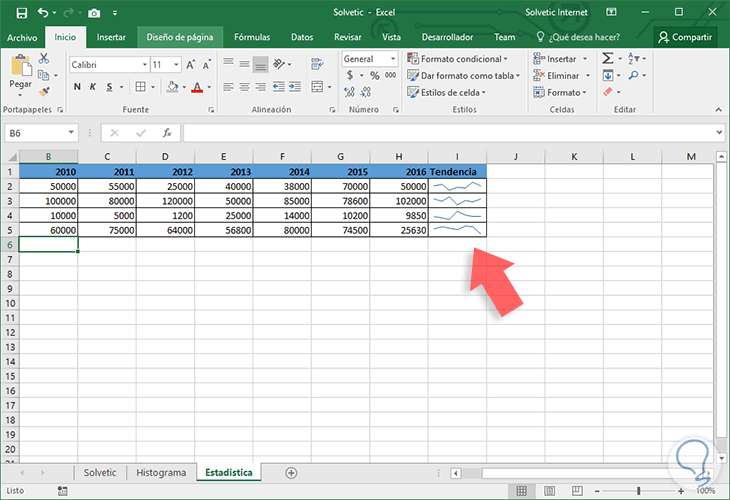Click the Cut scissors icon
The width and height of the screenshot is (730, 500).
(43, 59)
